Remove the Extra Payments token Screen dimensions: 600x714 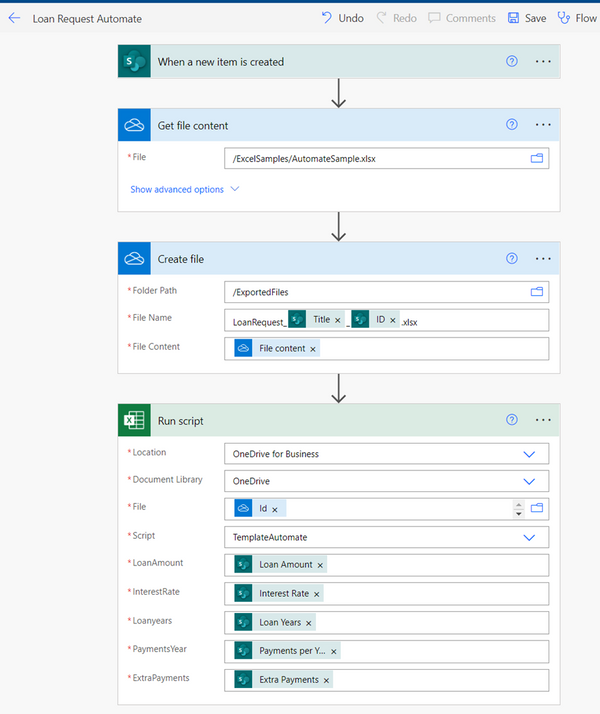326,681
